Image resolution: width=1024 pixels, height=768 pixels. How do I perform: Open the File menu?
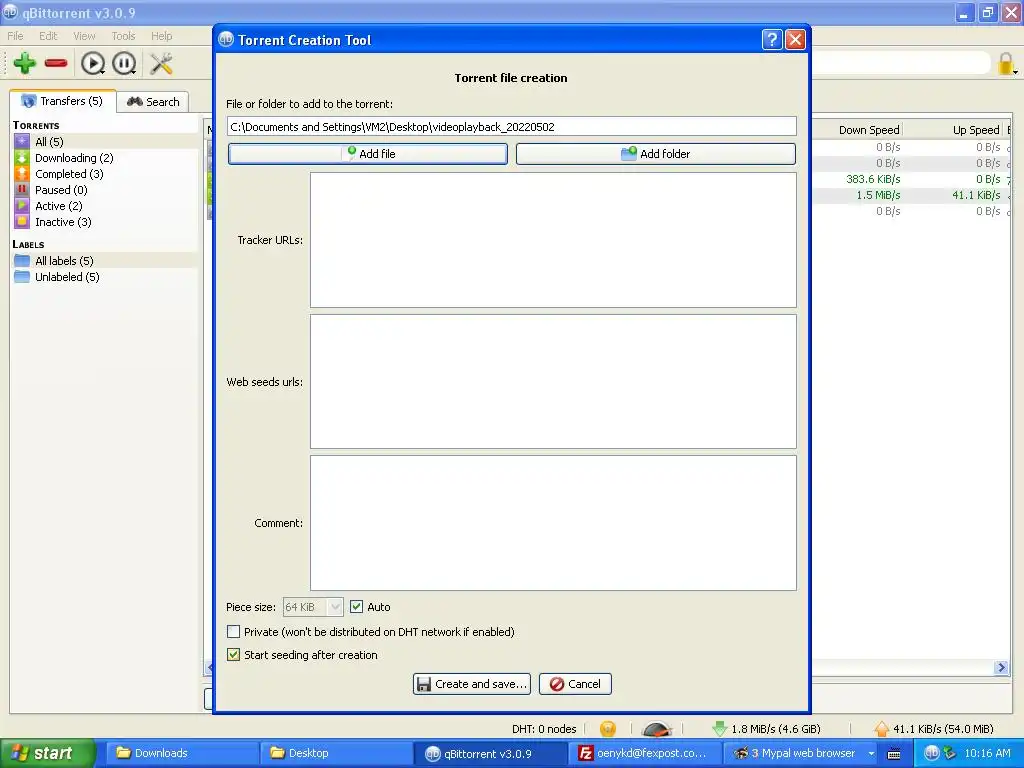[x=15, y=36]
